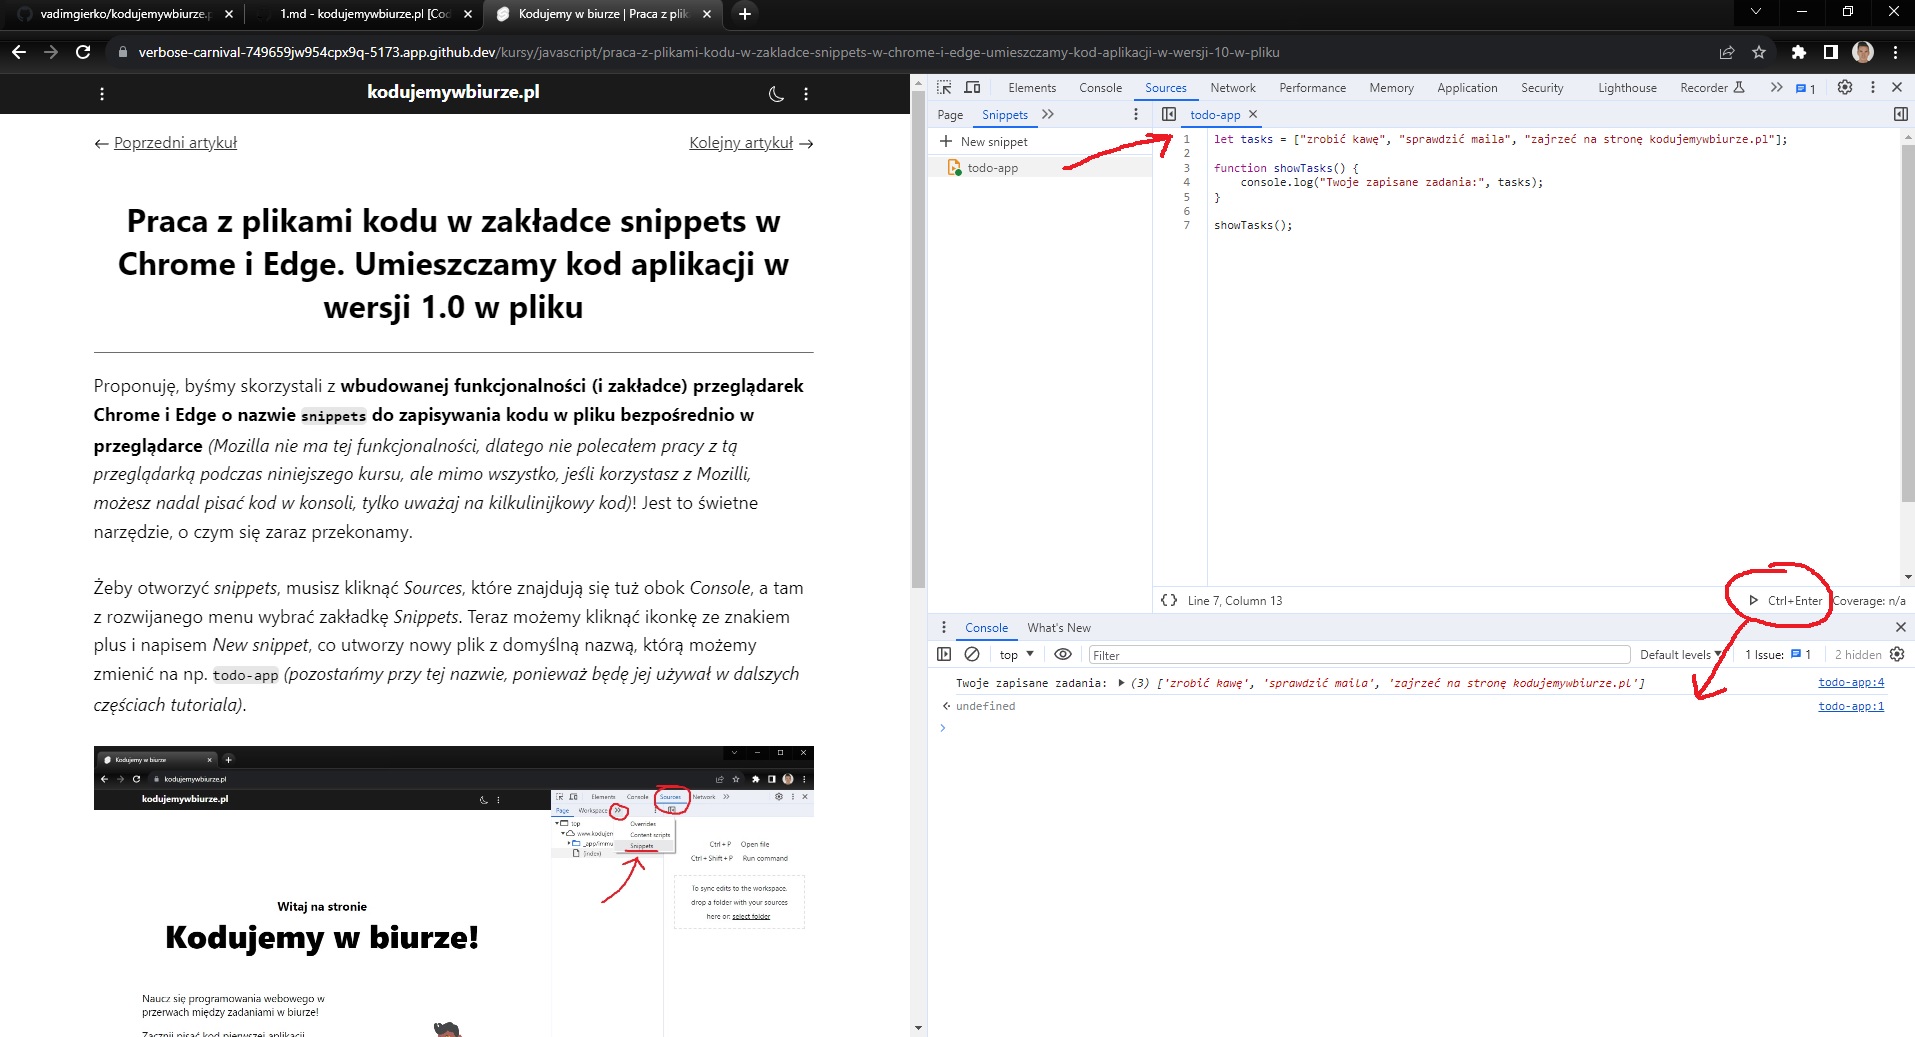The height and width of the screenshot is (1037, 1915).
Task: Open the Lighthouse tab
Action: click(1627, 88)
